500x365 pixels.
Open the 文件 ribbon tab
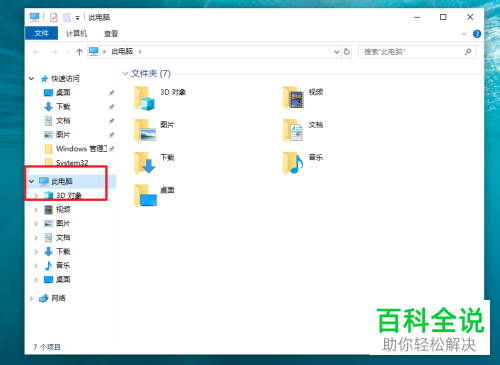click(41, 33)
